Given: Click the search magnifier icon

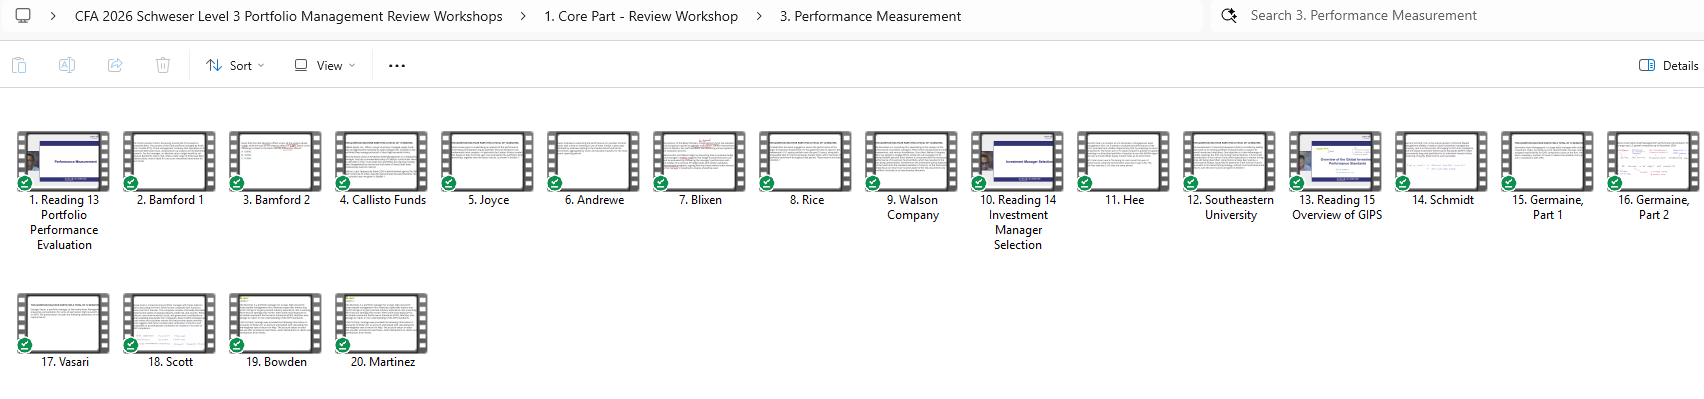Looking at the screenshot, I should click(1229, 16).
